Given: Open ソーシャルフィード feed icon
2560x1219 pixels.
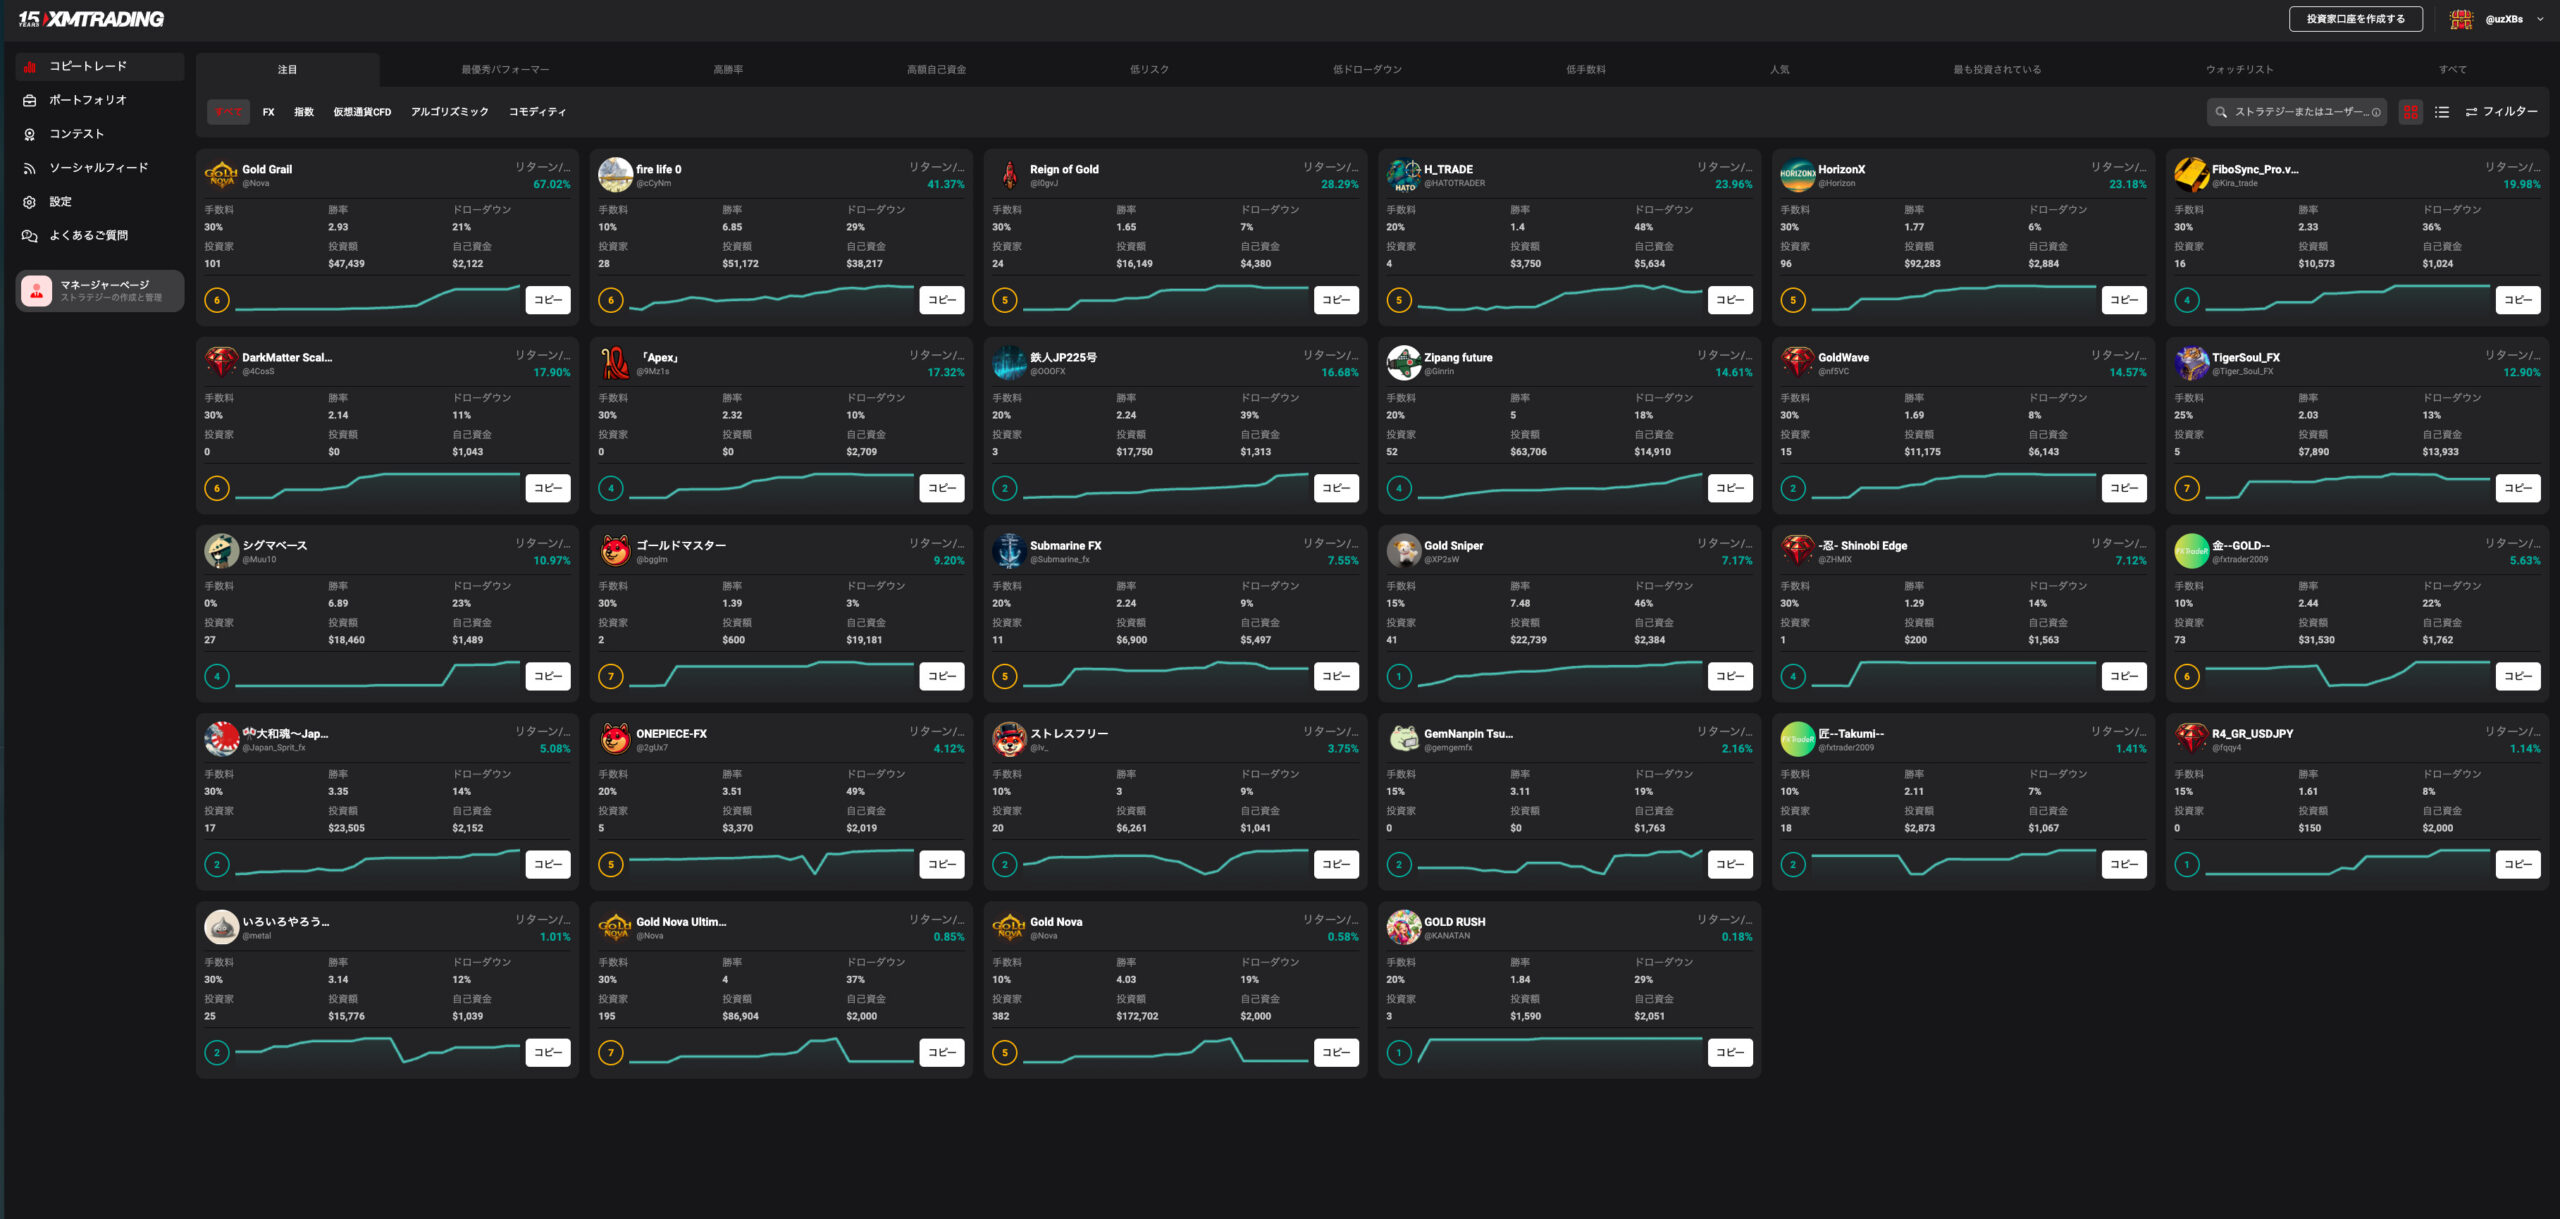Looking at the screenshot, I should point(29,168).
